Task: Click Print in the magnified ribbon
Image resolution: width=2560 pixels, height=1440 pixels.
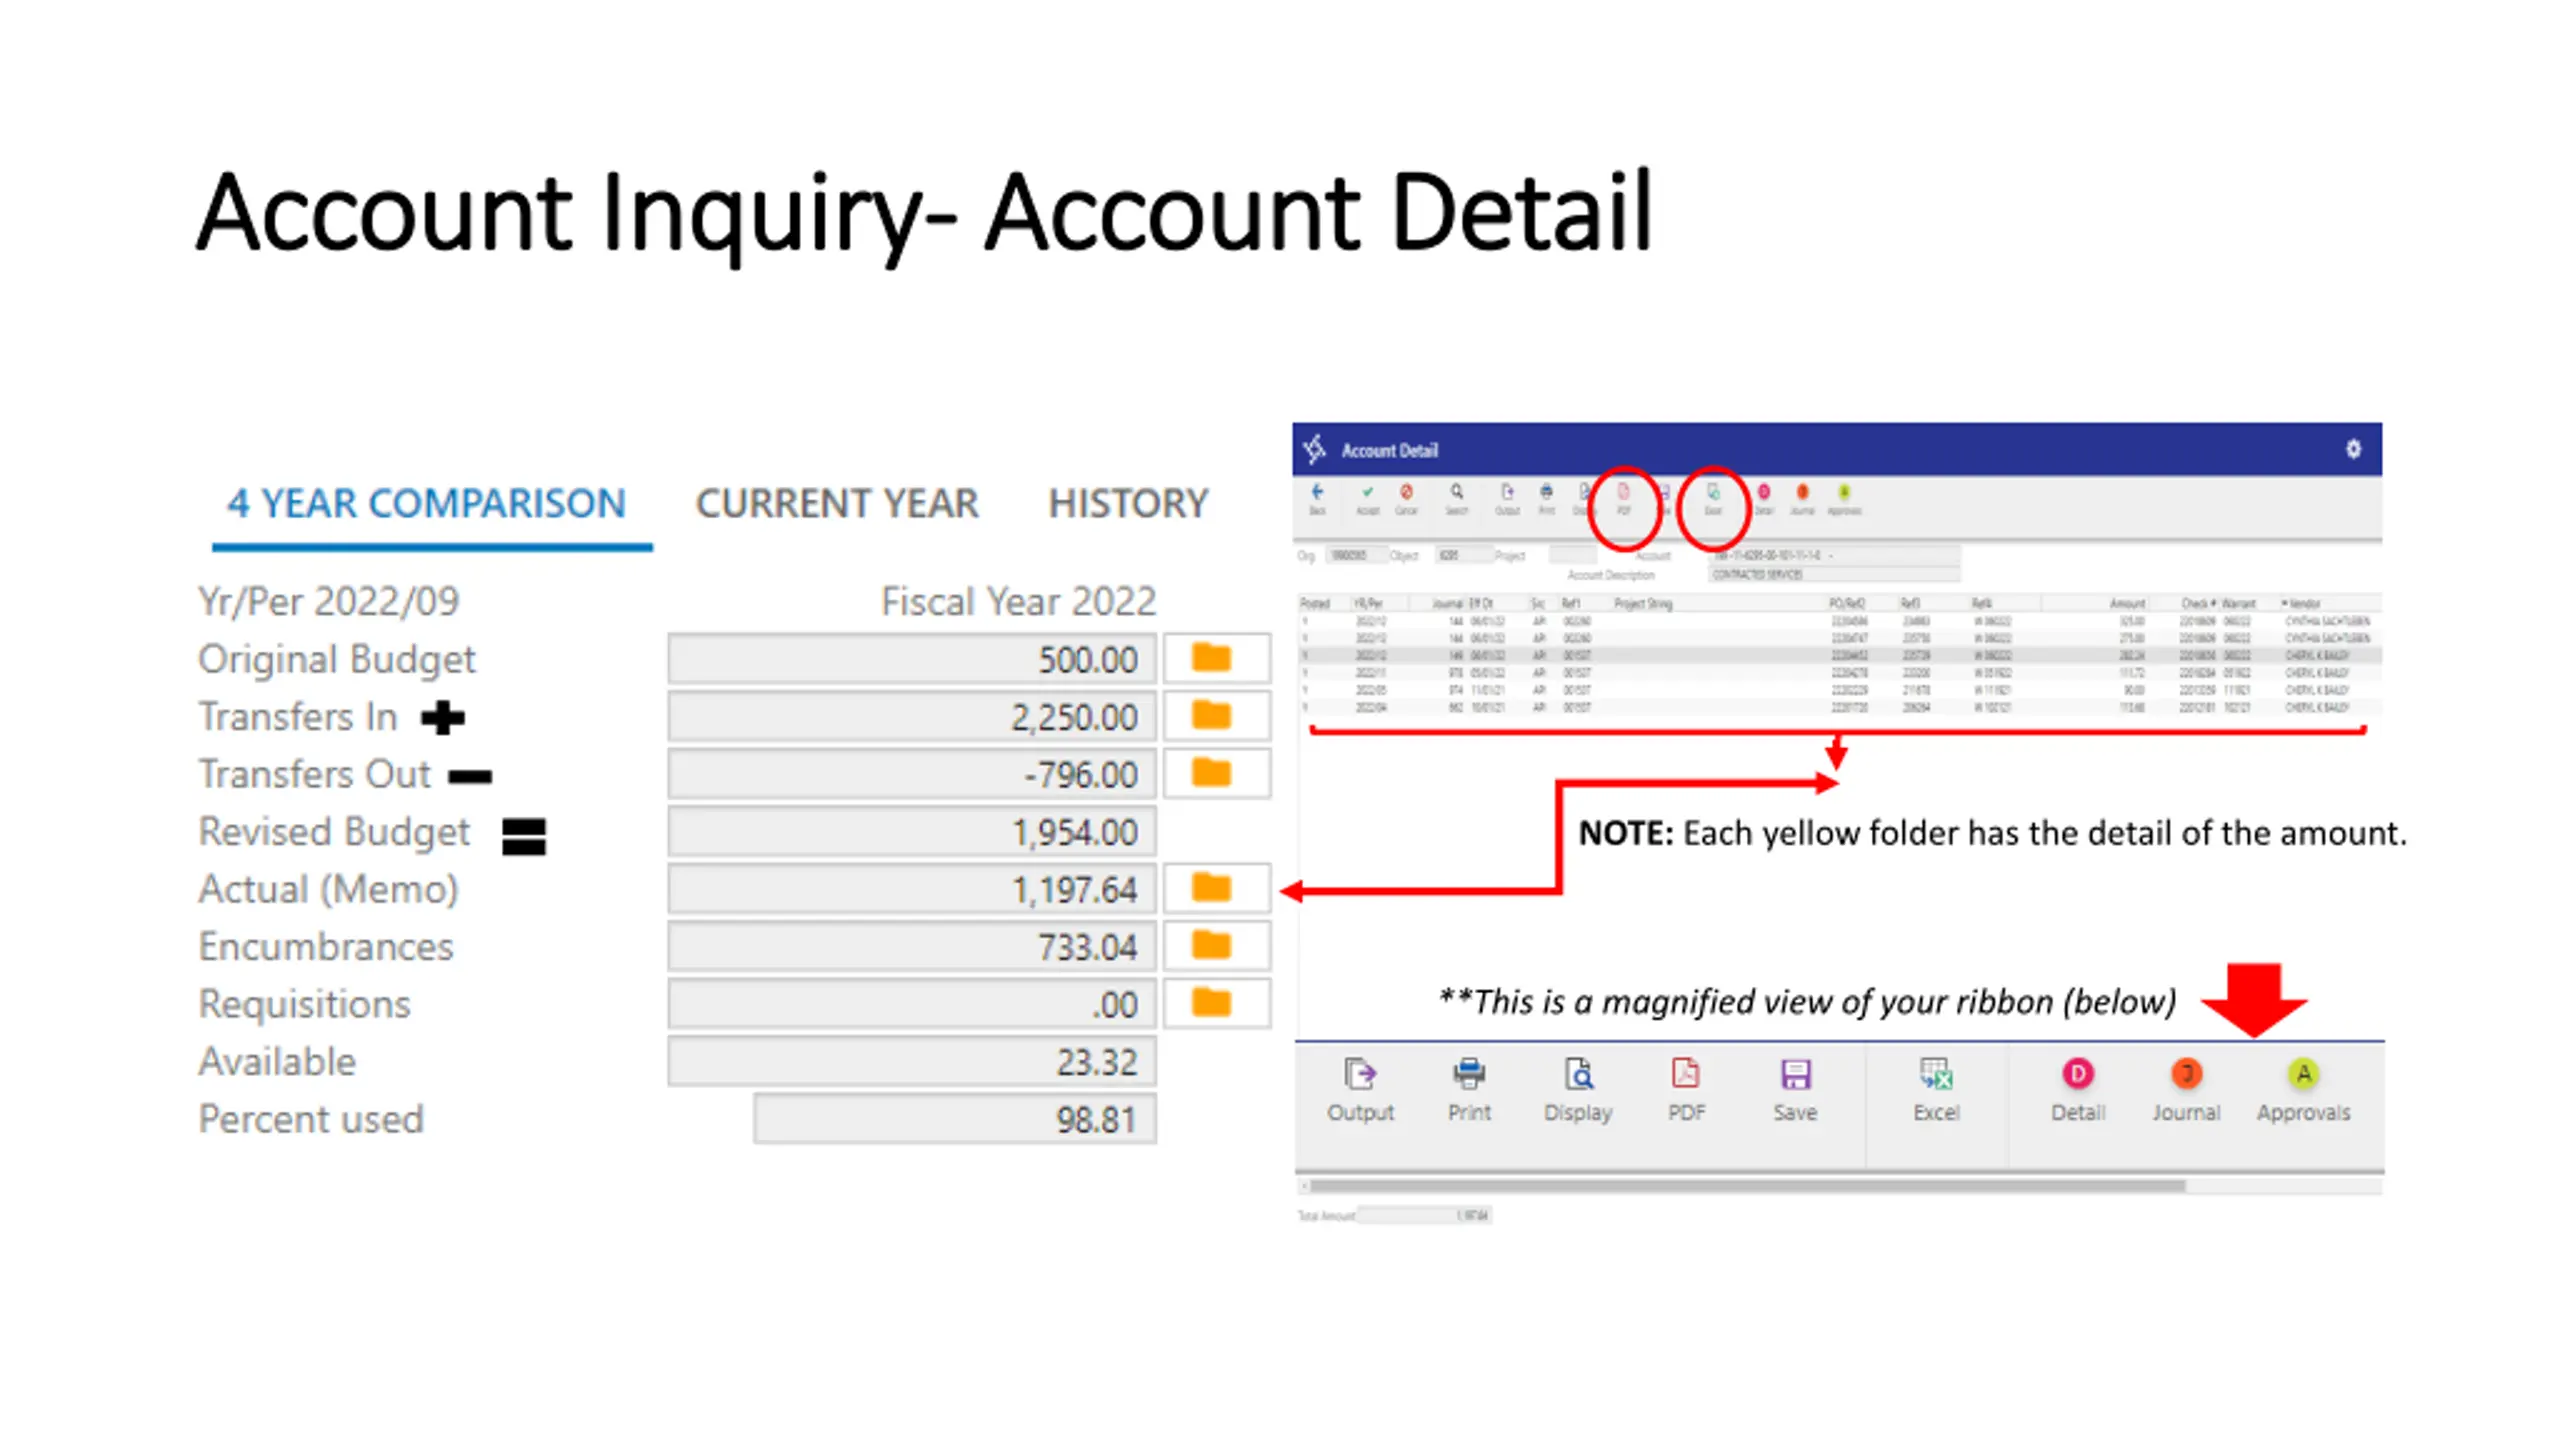Action: point(1469,1090)
